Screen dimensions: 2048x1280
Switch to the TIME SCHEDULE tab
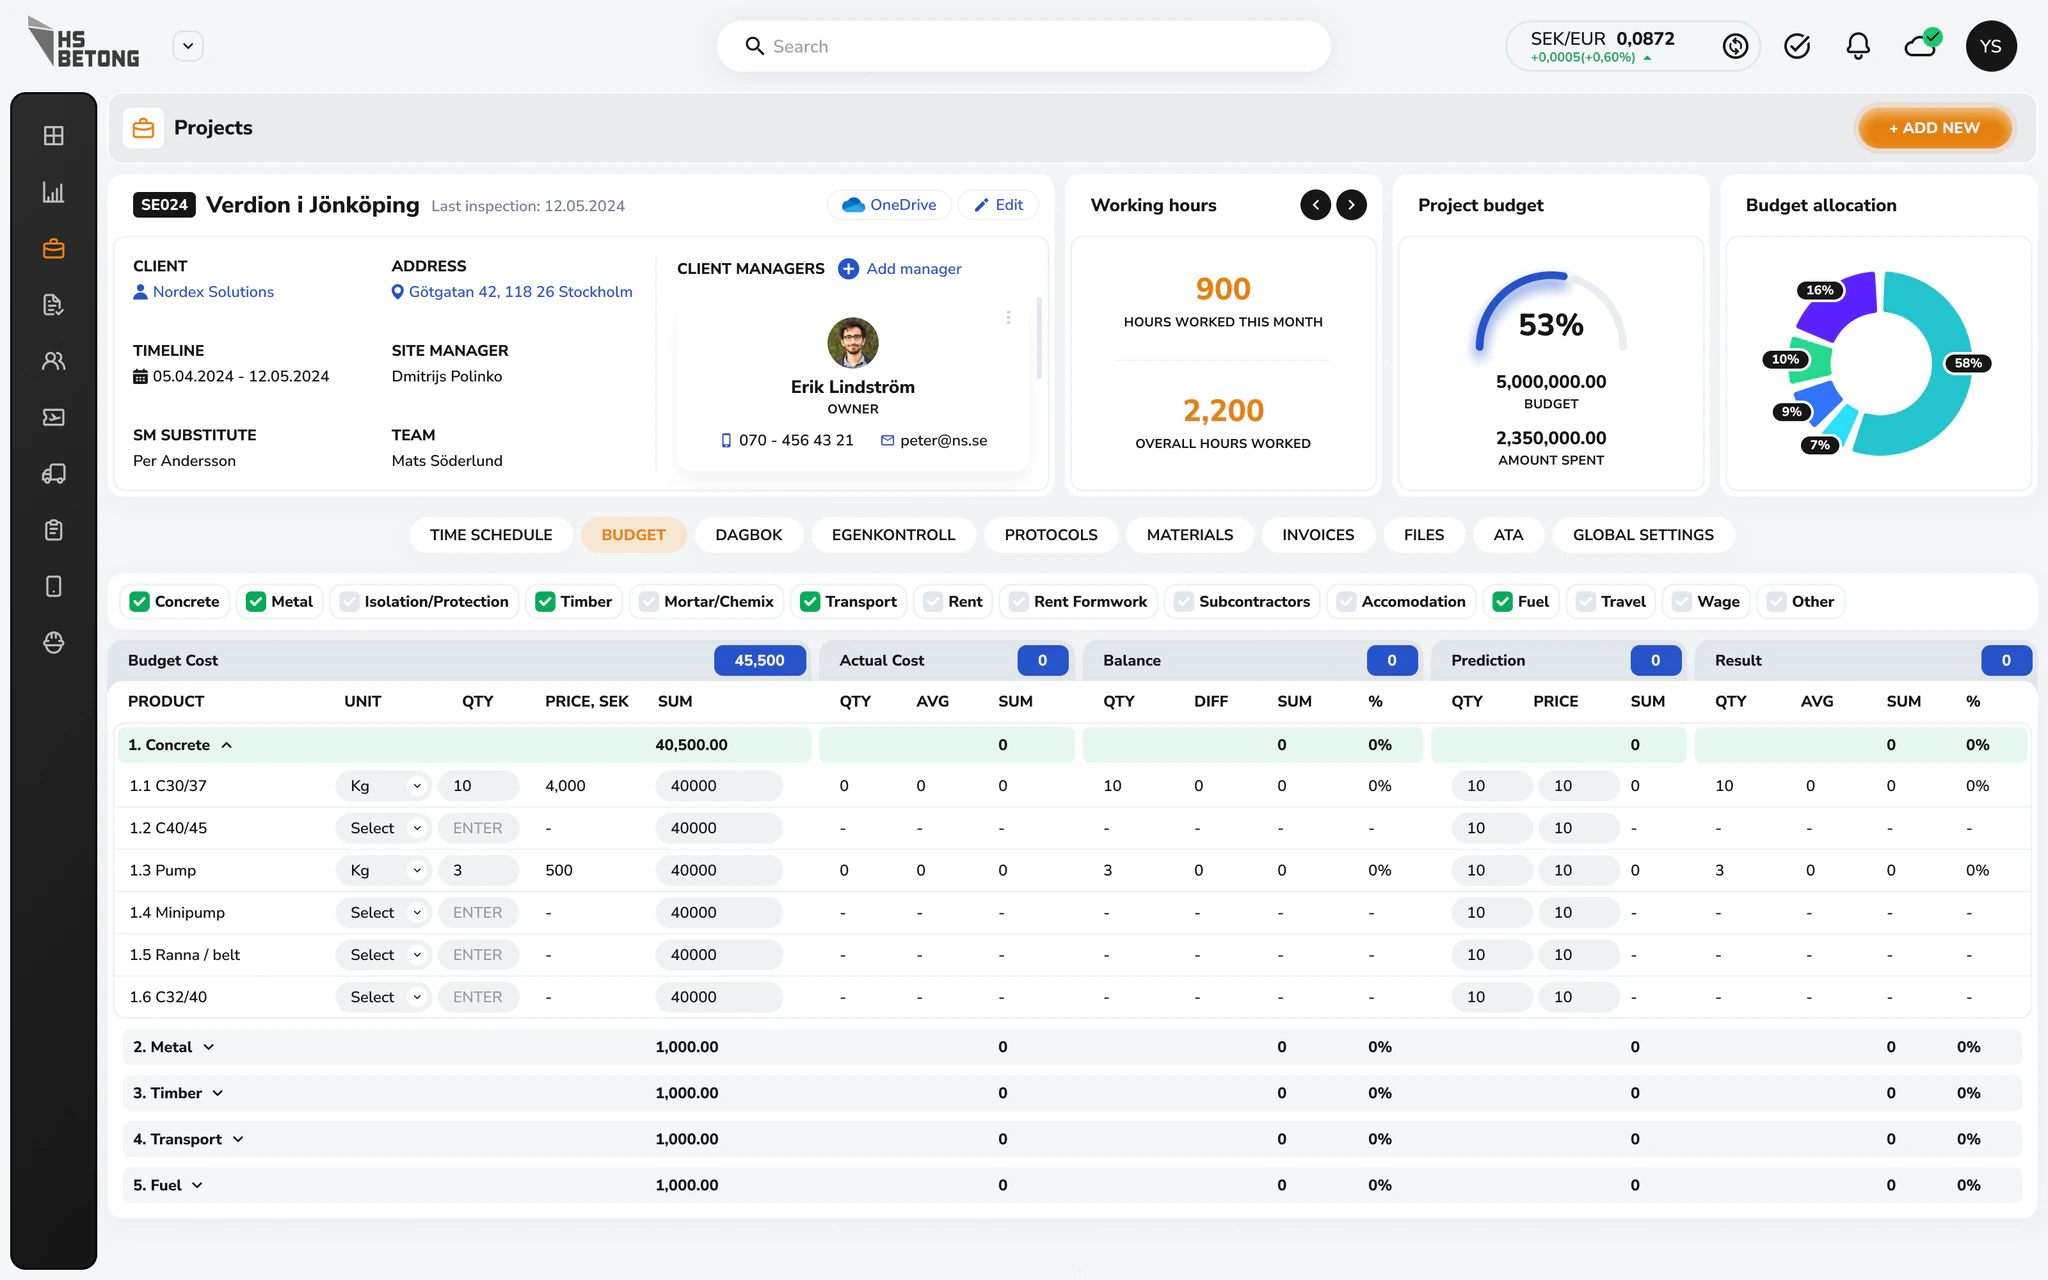[491, 535]
